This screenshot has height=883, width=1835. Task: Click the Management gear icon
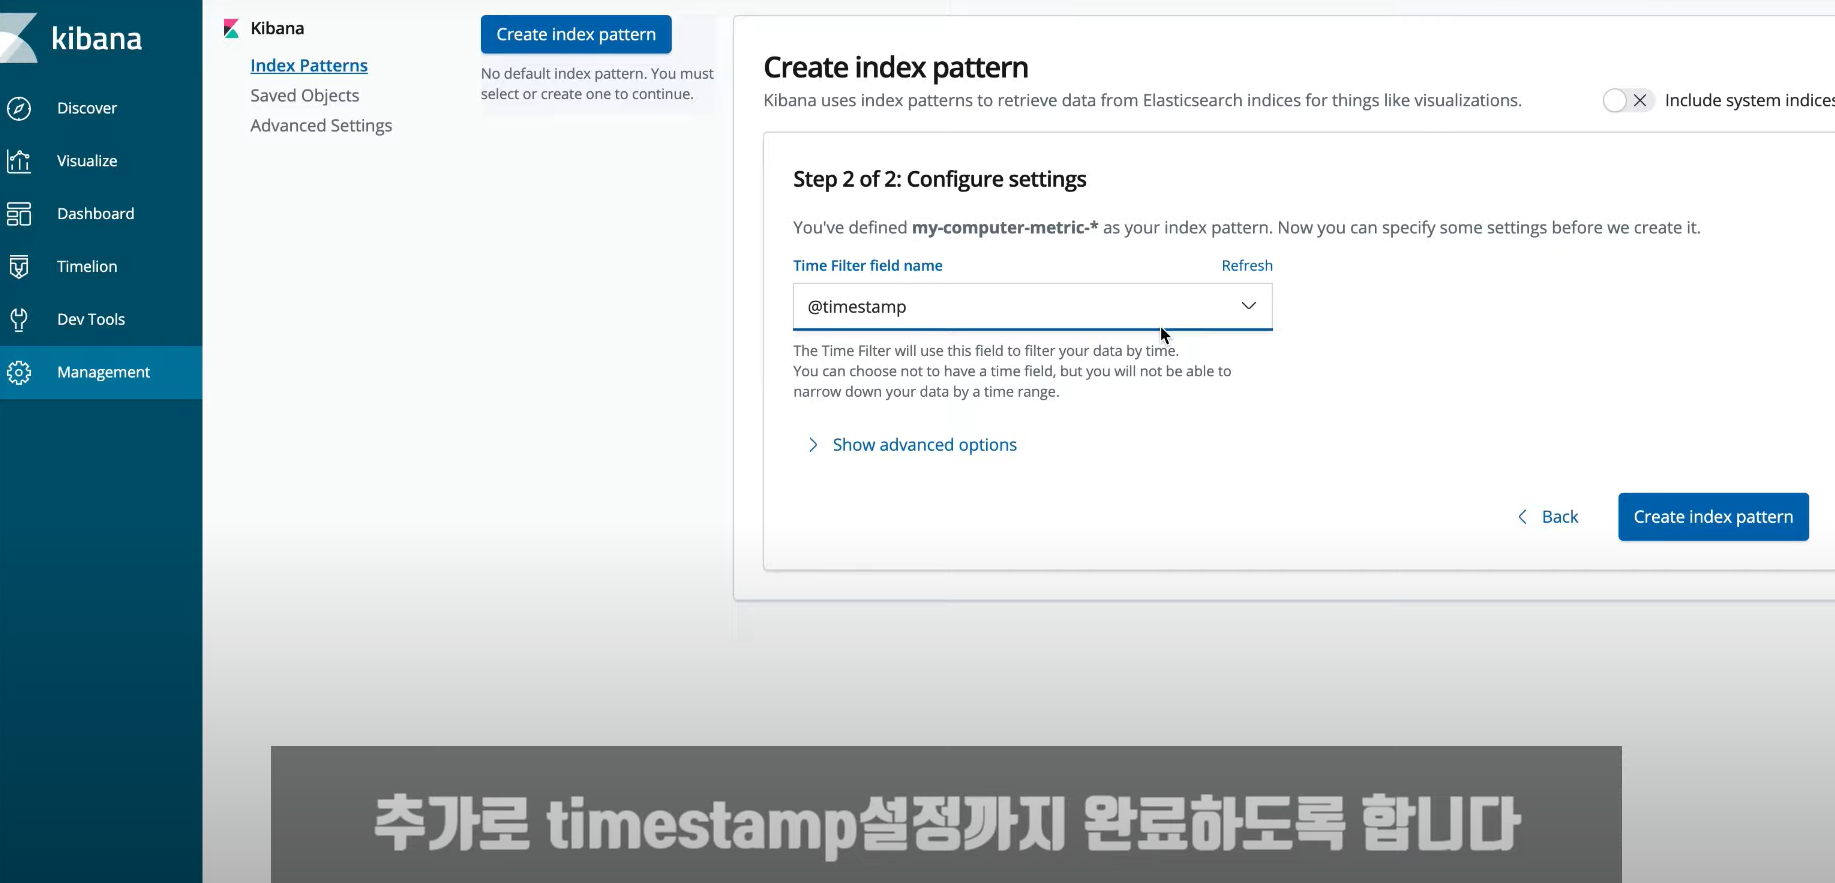(19, 373)
